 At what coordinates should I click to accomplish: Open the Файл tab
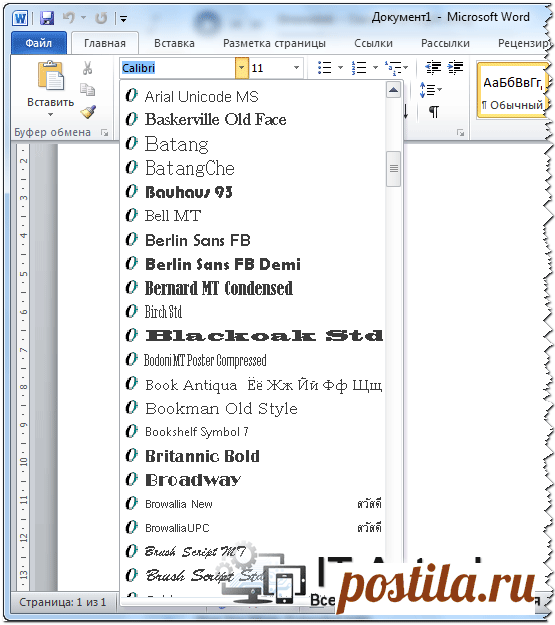click(x=39, y=43)
